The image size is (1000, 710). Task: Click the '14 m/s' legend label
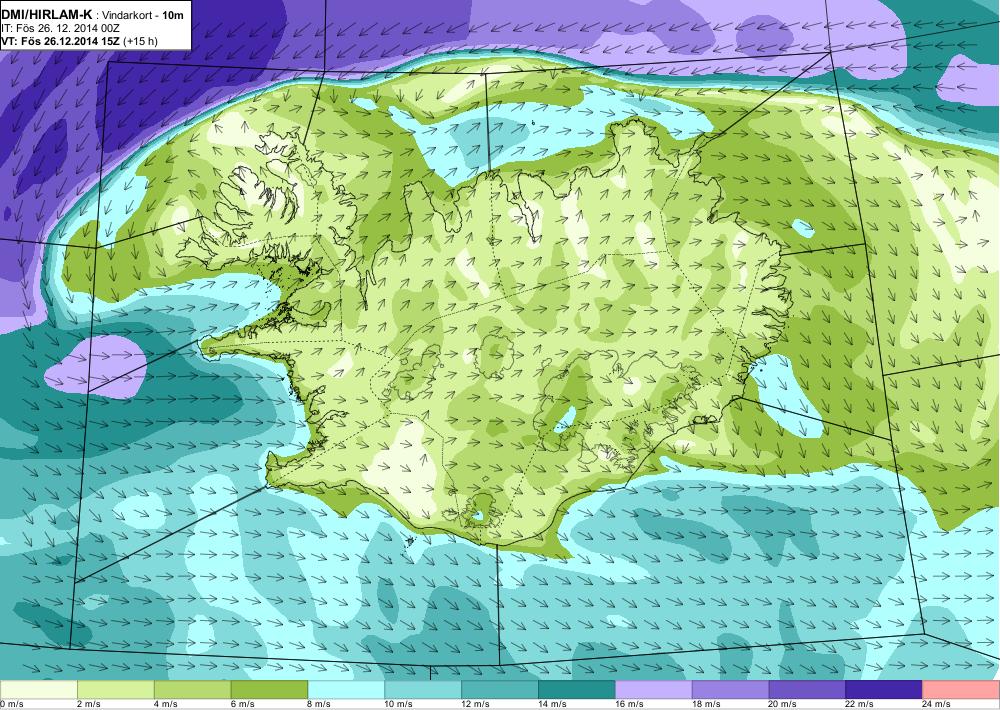pos(552,704)
